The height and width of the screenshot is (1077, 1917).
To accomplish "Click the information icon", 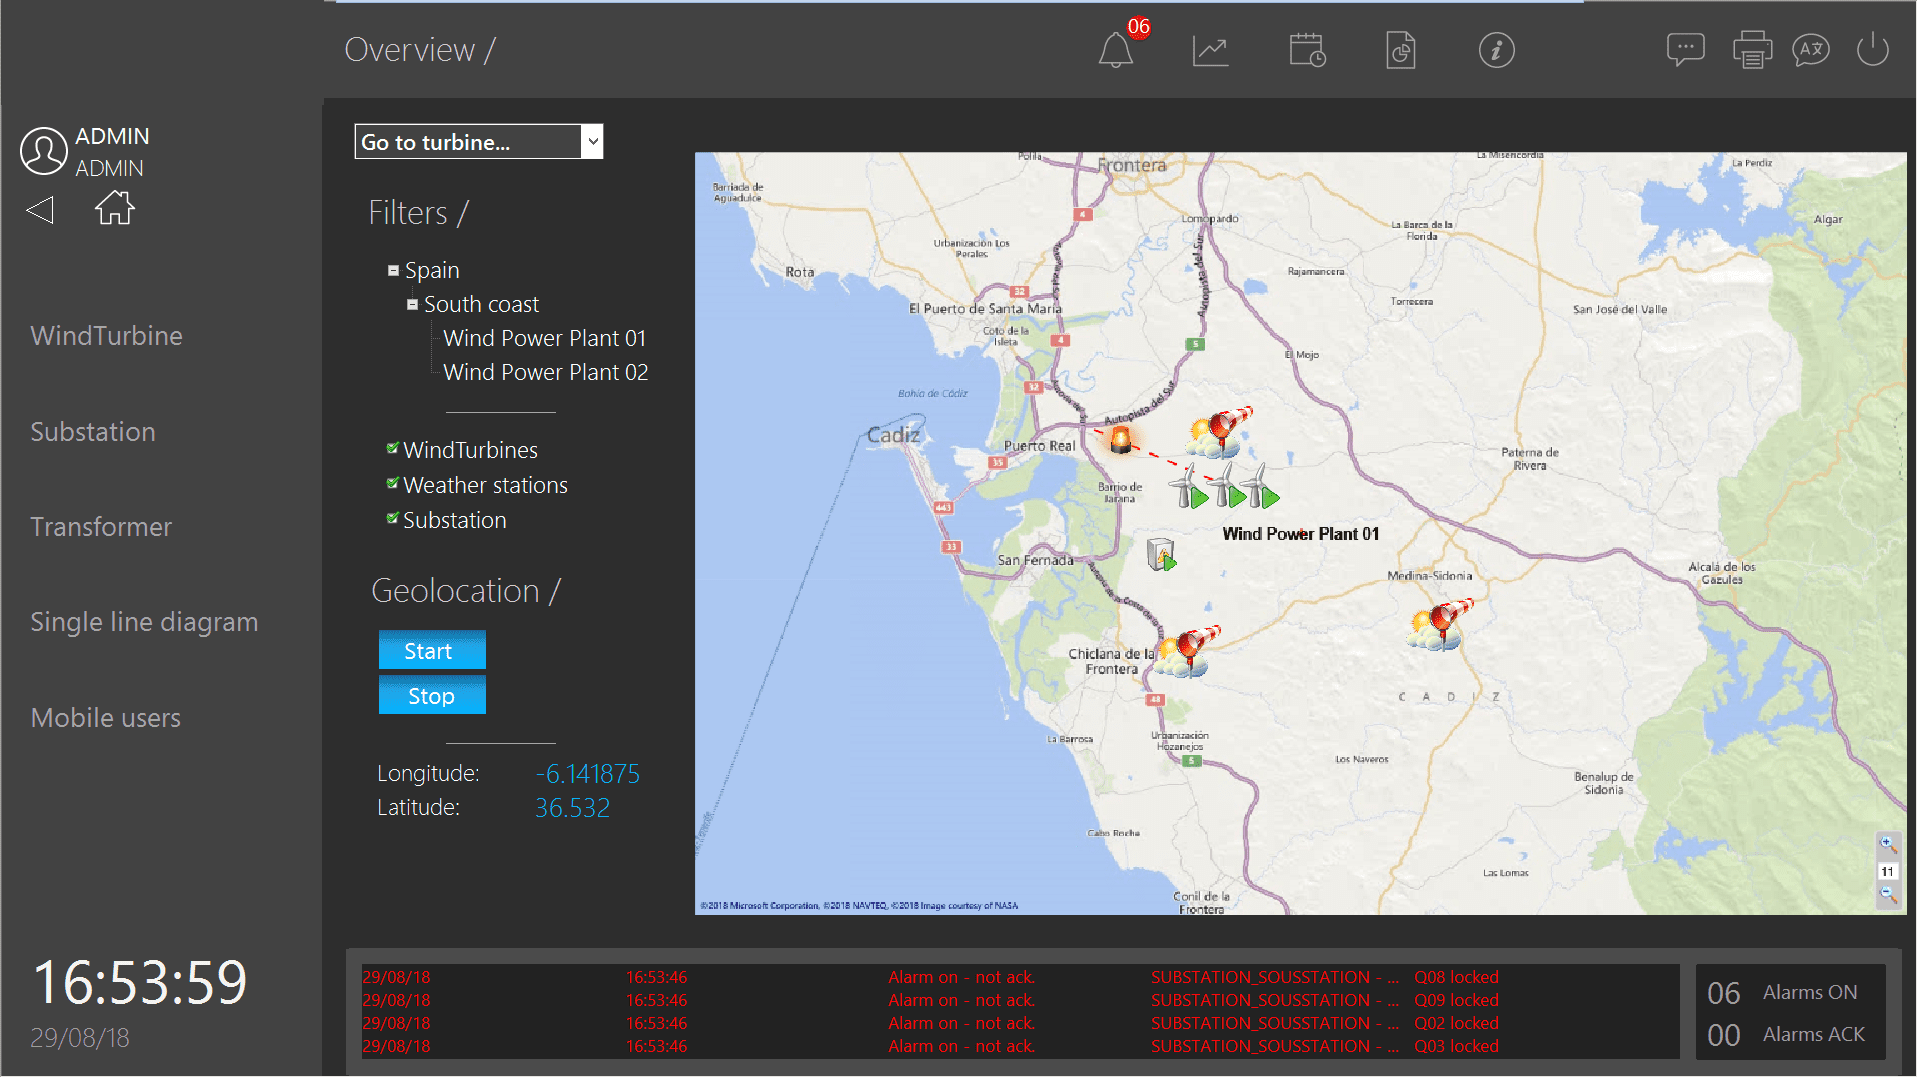I will pos(1496,50).
